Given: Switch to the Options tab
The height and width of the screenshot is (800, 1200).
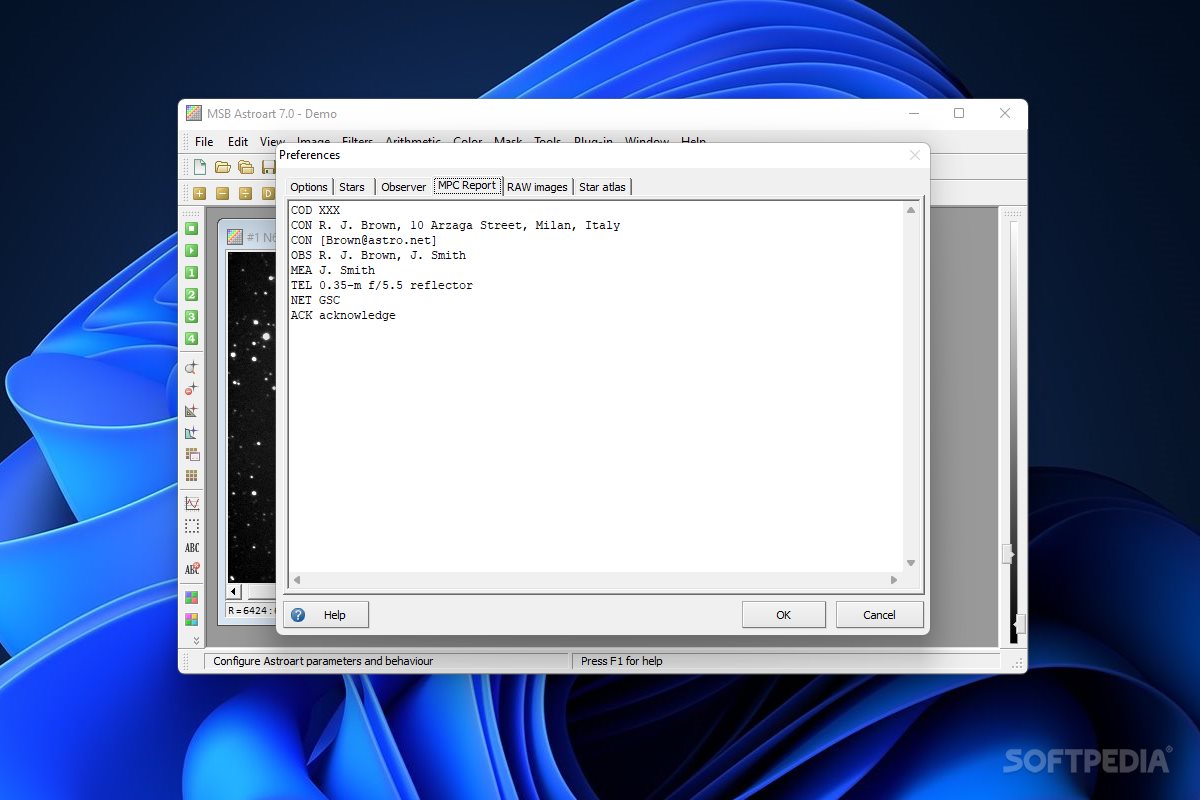Looking at the screenshot, I should (x=309, y=187).
